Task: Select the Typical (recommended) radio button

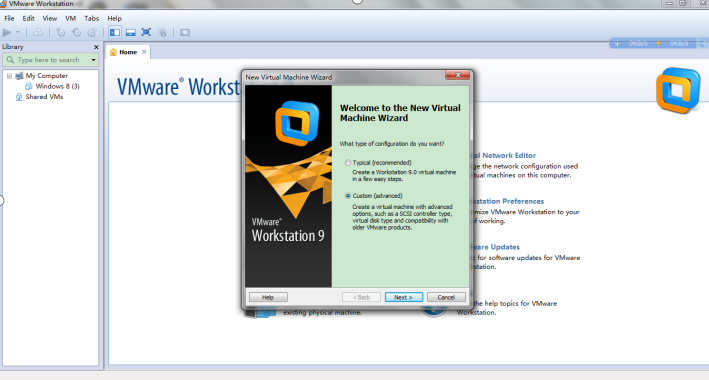Action: (348, 162)
